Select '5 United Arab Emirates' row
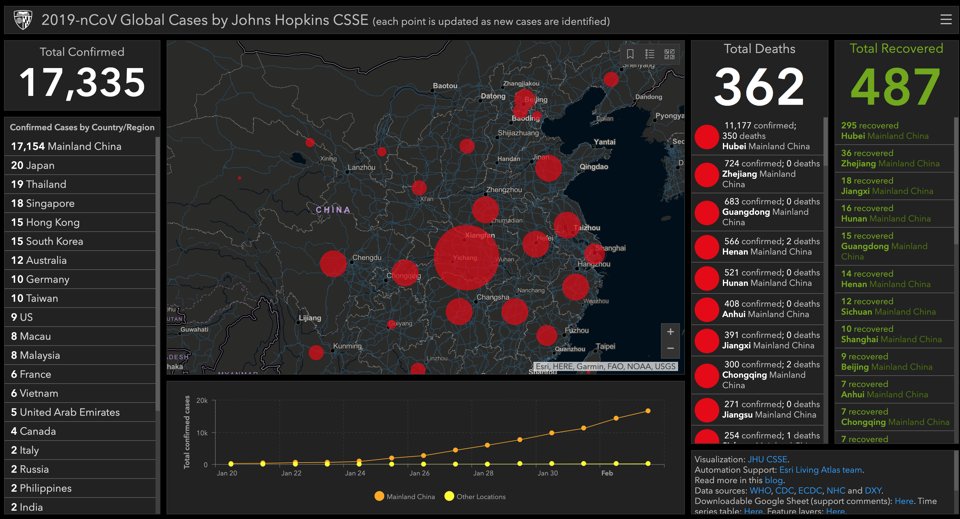Image resolution: width=960 pixels, height=519 pixels. (80, 412)
